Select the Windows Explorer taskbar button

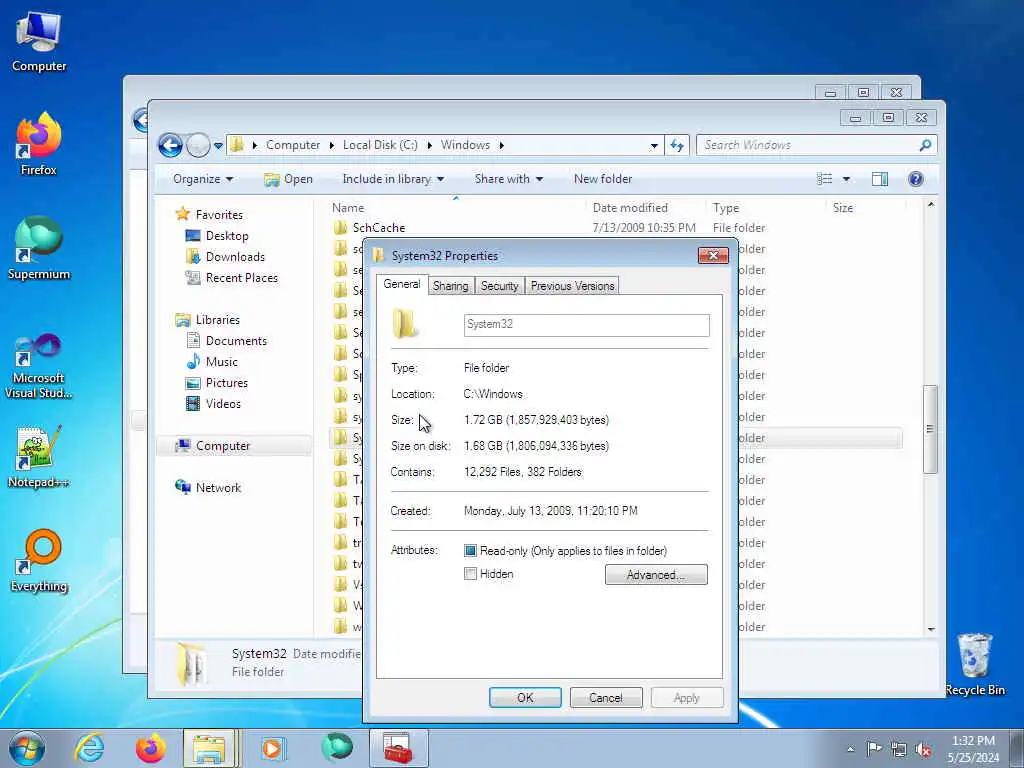(x=210, y=748)
